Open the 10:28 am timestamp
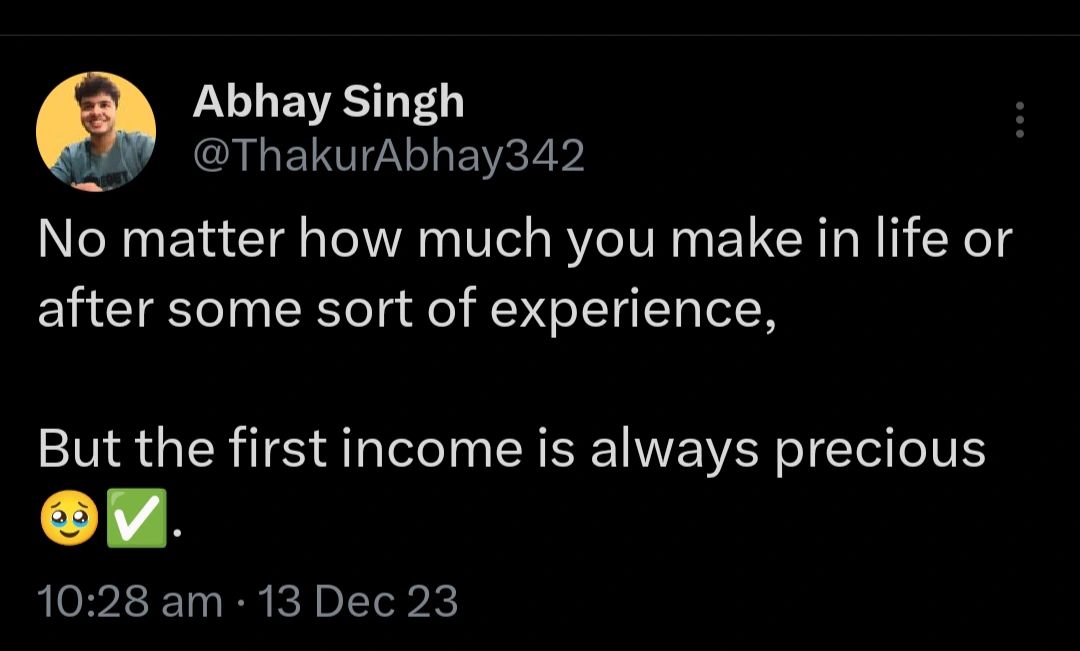 130,602
